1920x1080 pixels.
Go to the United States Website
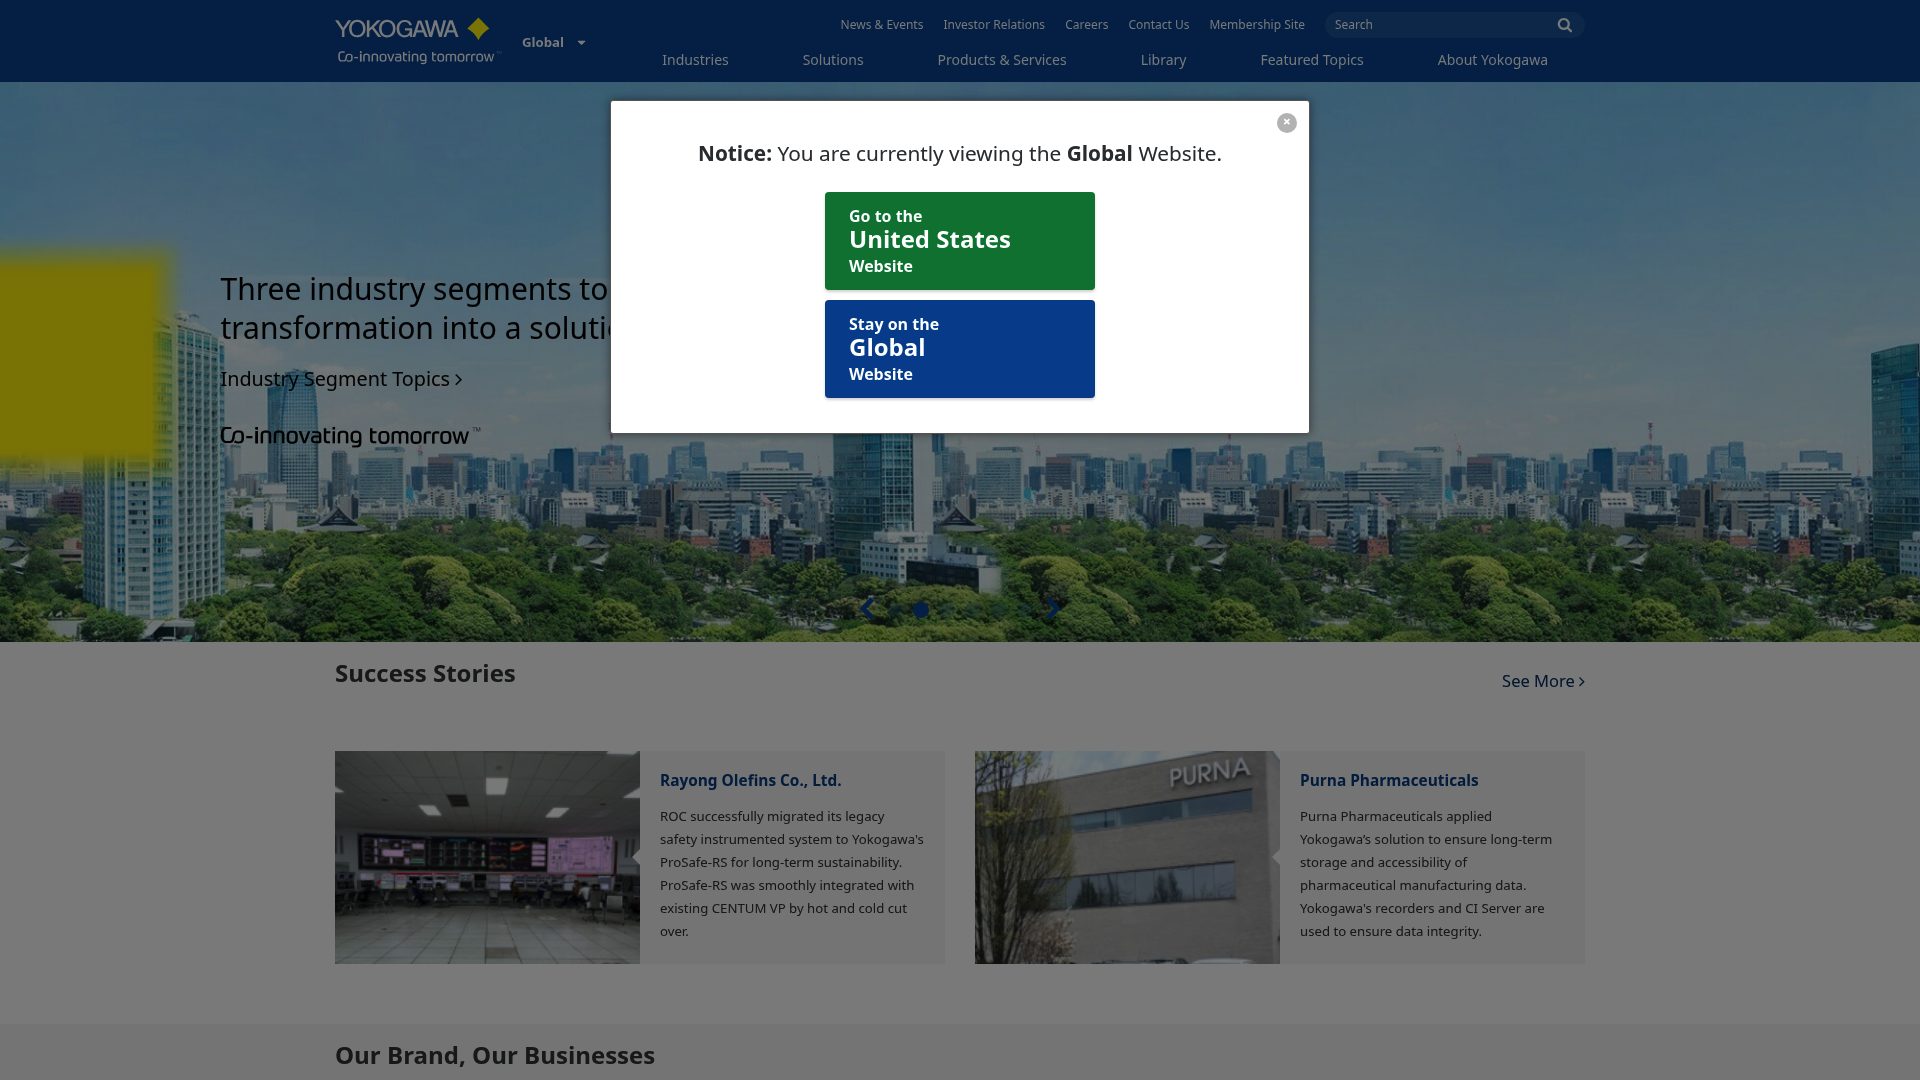(x=959, y=240)
